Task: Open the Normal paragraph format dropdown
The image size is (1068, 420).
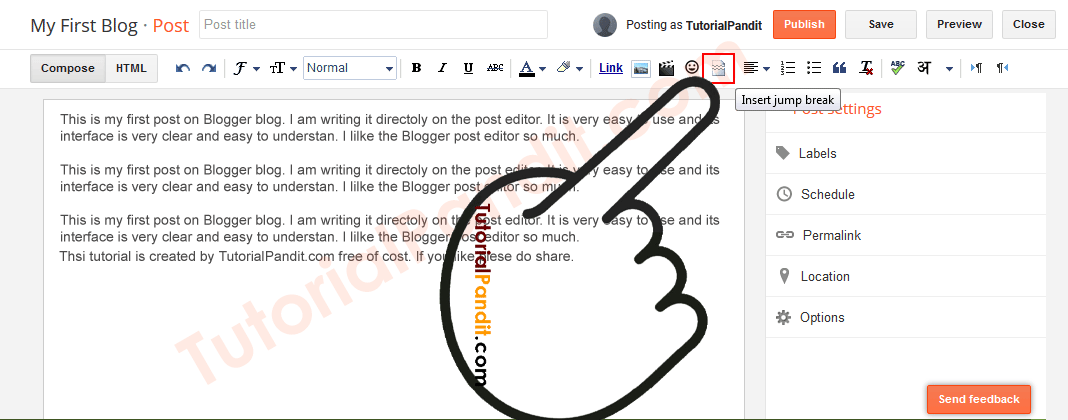Action: pos(350,68)
